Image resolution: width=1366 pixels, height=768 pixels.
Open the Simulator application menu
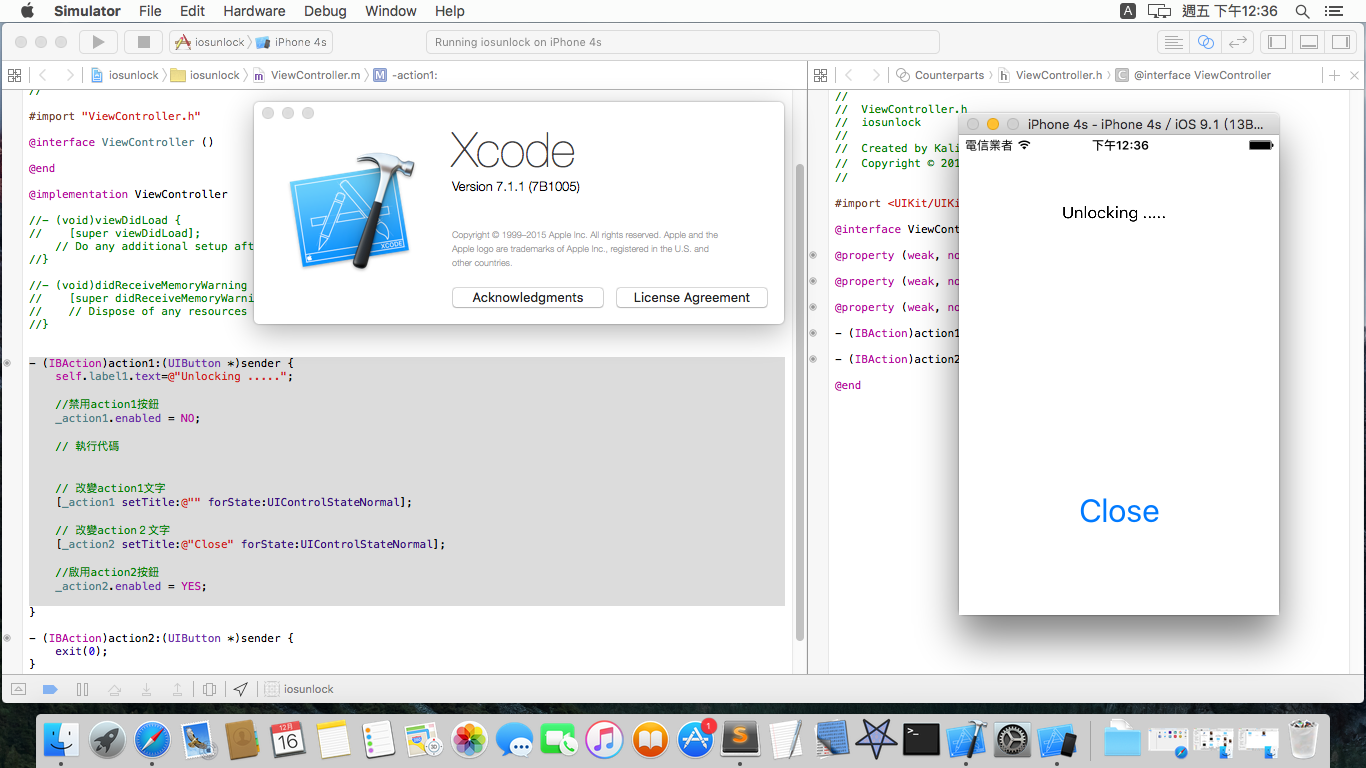click(87, 11)
